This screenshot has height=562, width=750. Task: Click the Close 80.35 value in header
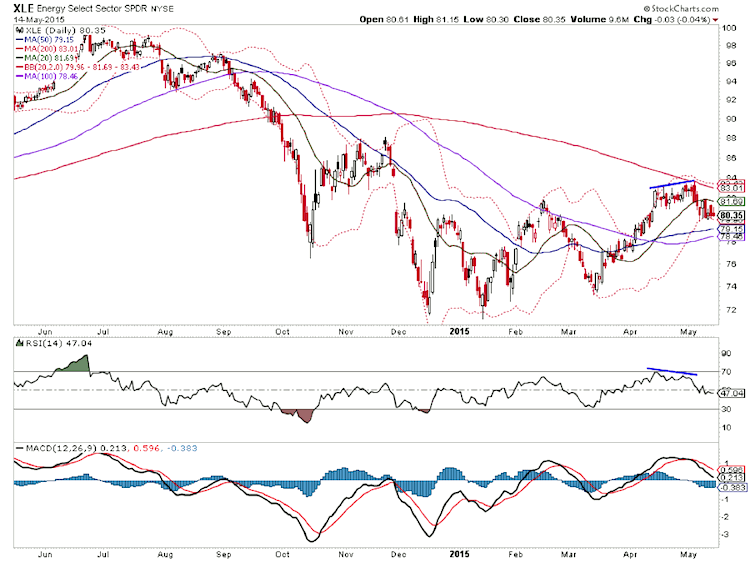tap(540, 19)
